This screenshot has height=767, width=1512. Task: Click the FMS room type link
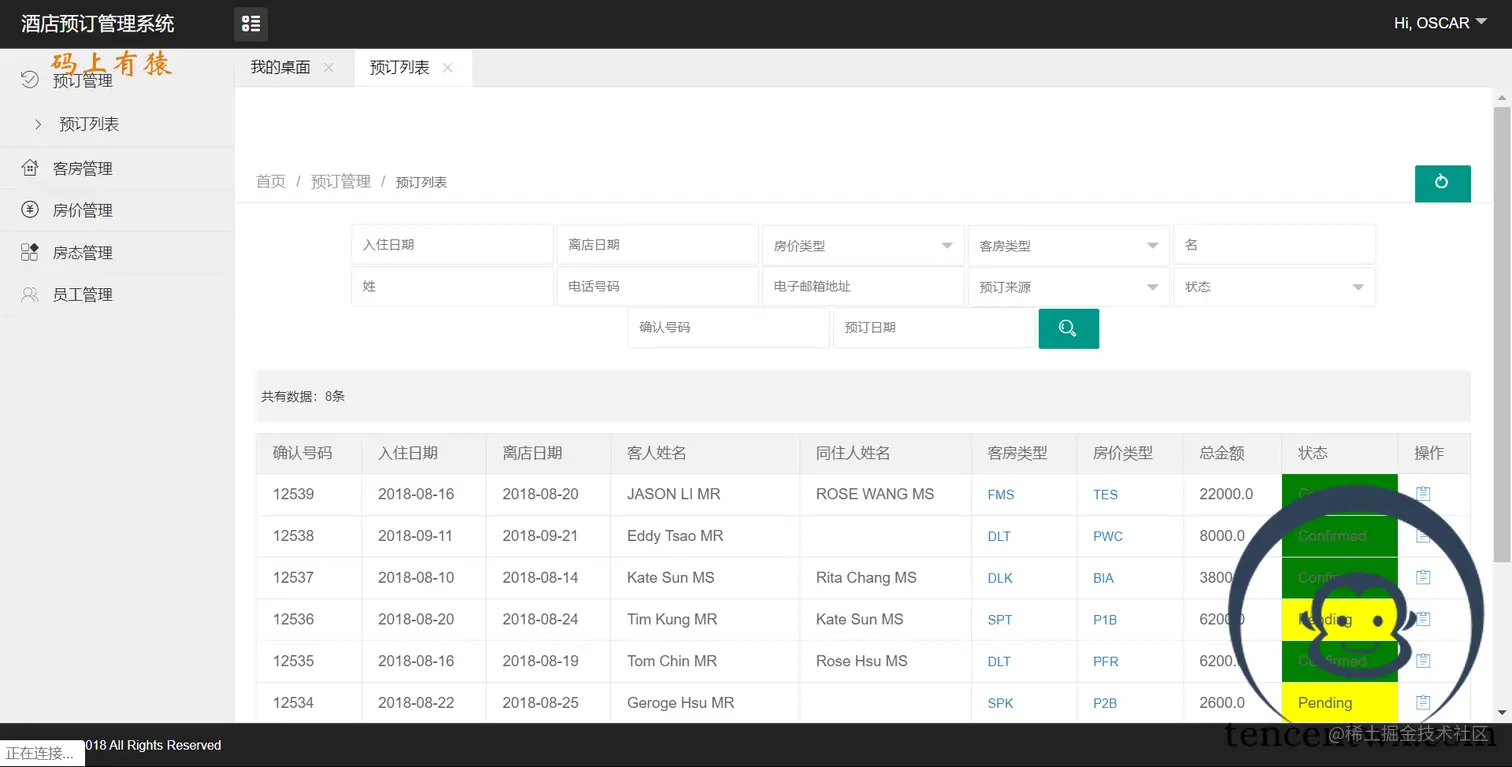tap(1000, 494)
